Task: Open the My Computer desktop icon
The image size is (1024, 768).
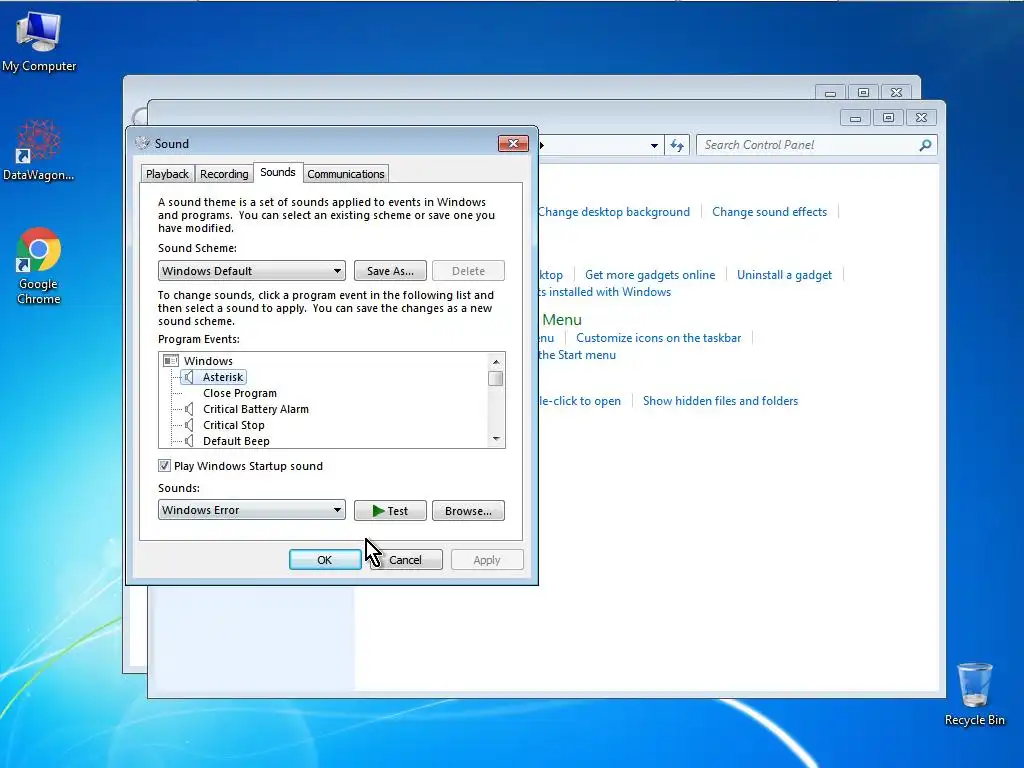Action: [39, 42]
